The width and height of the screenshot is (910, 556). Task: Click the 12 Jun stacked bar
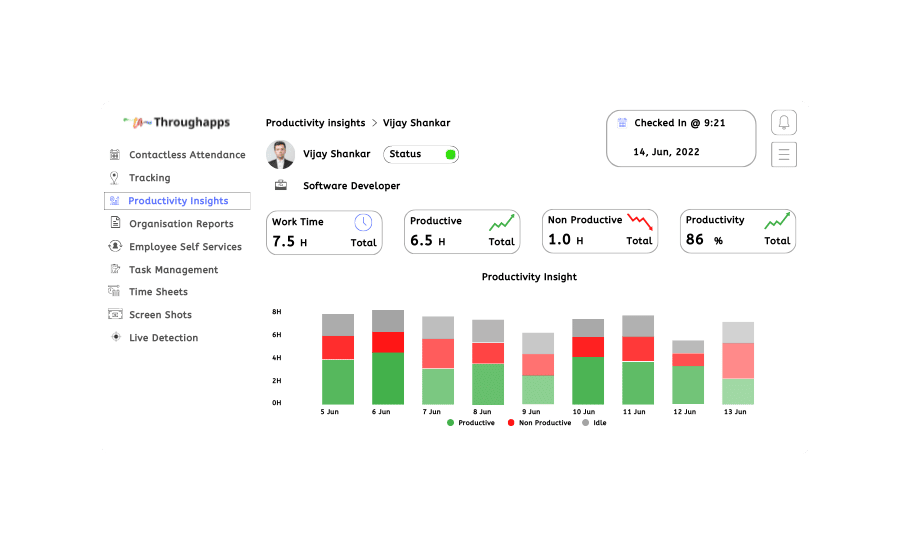pyautogui.click(x=688, y=371)
